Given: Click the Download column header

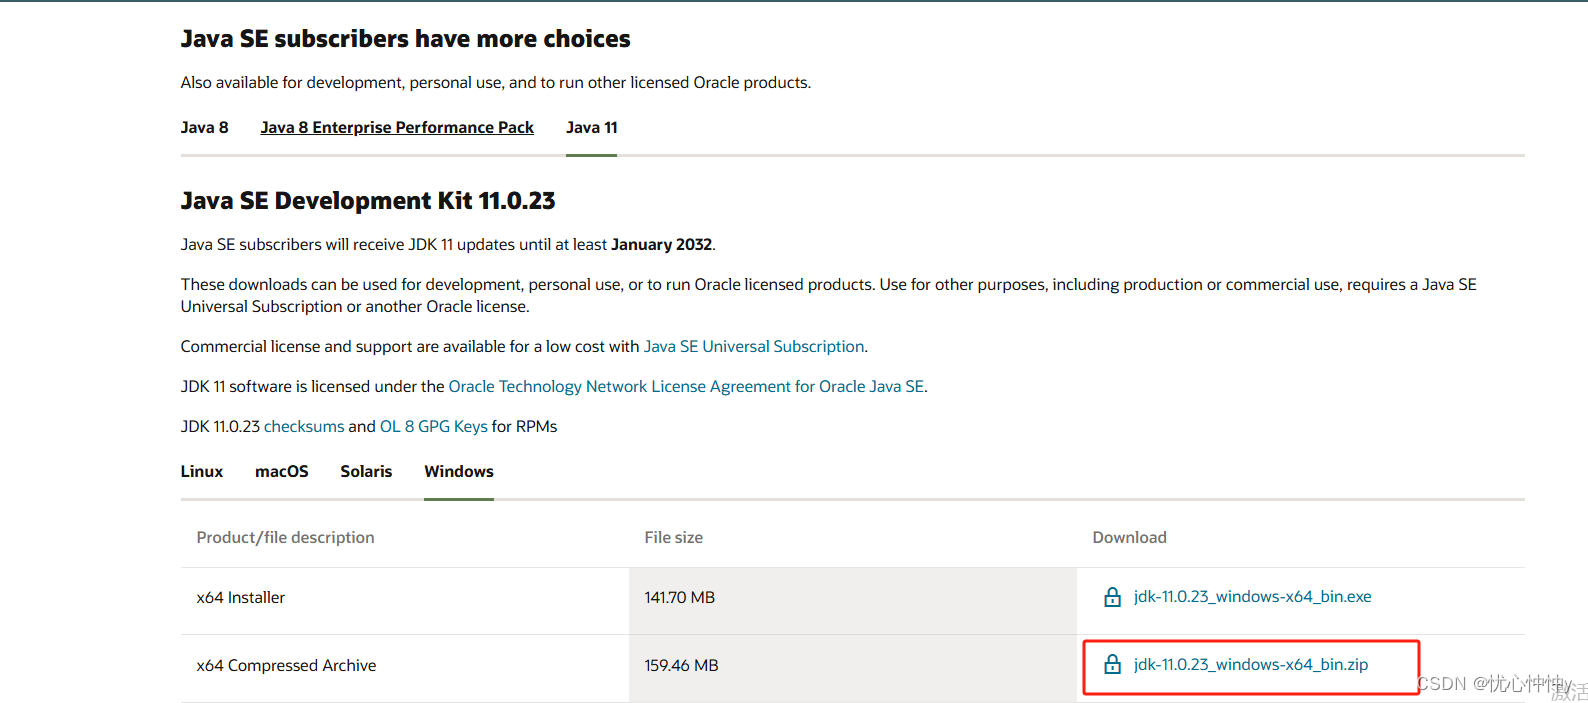Looking at the screenshot, I should (x=1129, y=538).
